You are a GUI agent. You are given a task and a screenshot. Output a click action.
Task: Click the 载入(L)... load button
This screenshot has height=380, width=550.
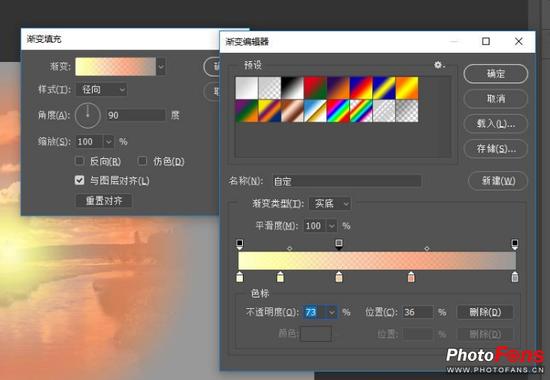point(496,124)
